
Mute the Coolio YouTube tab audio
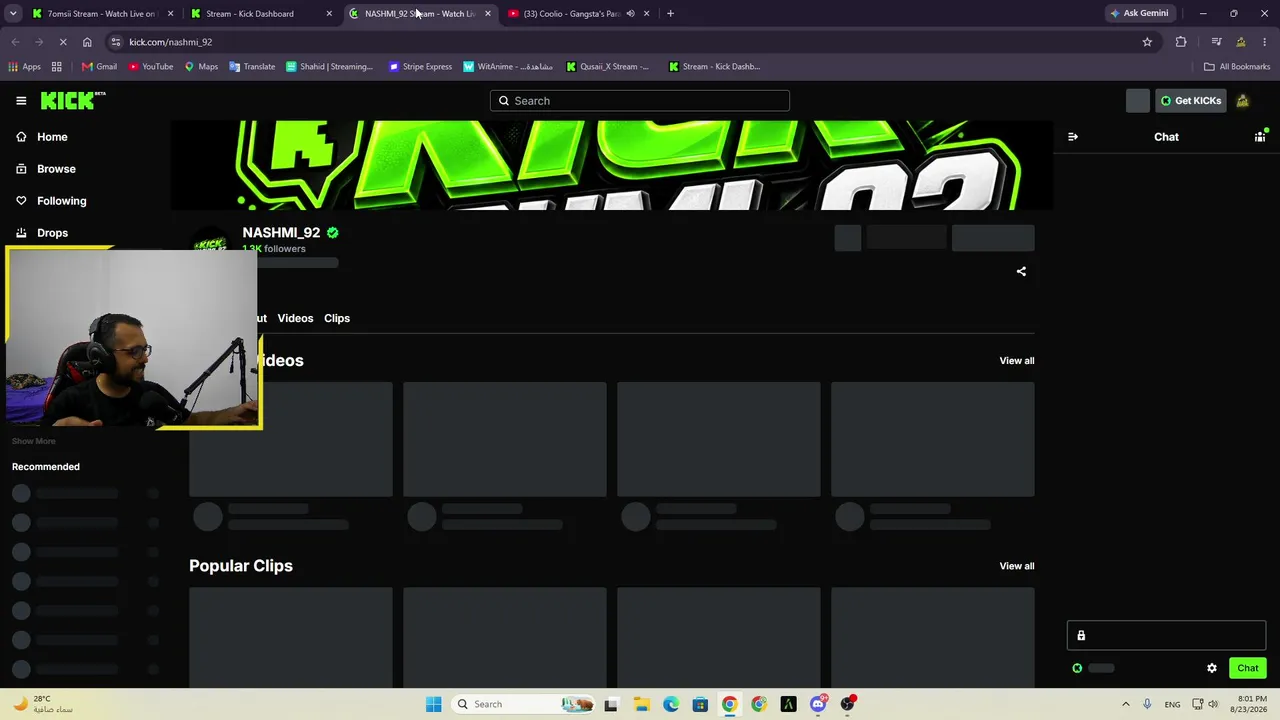(x=630, y=14)
